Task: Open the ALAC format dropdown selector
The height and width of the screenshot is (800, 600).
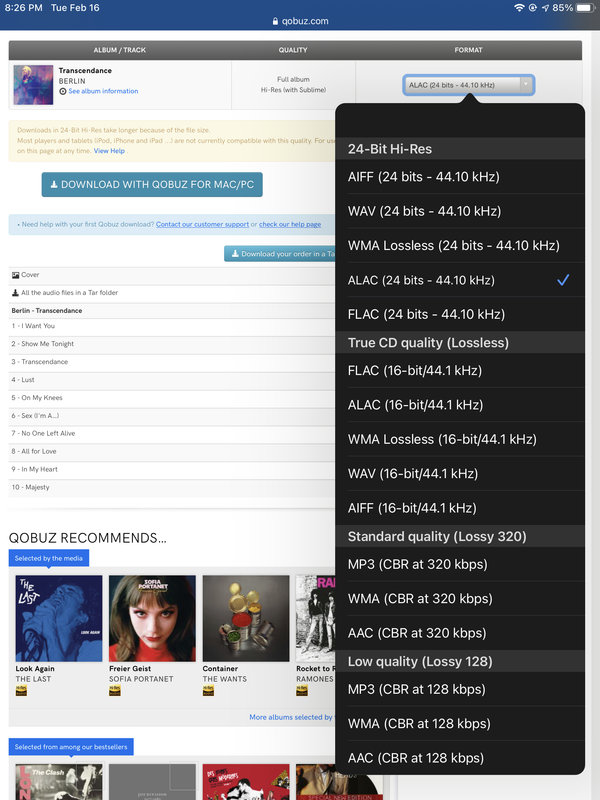Action: click(468, 85)
